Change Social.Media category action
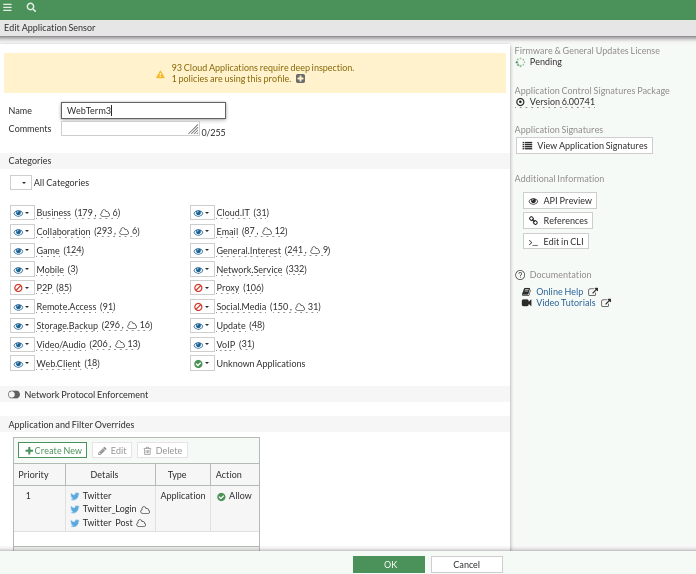The height and width of the screenshot is (574, 696). tap(202, 307)
